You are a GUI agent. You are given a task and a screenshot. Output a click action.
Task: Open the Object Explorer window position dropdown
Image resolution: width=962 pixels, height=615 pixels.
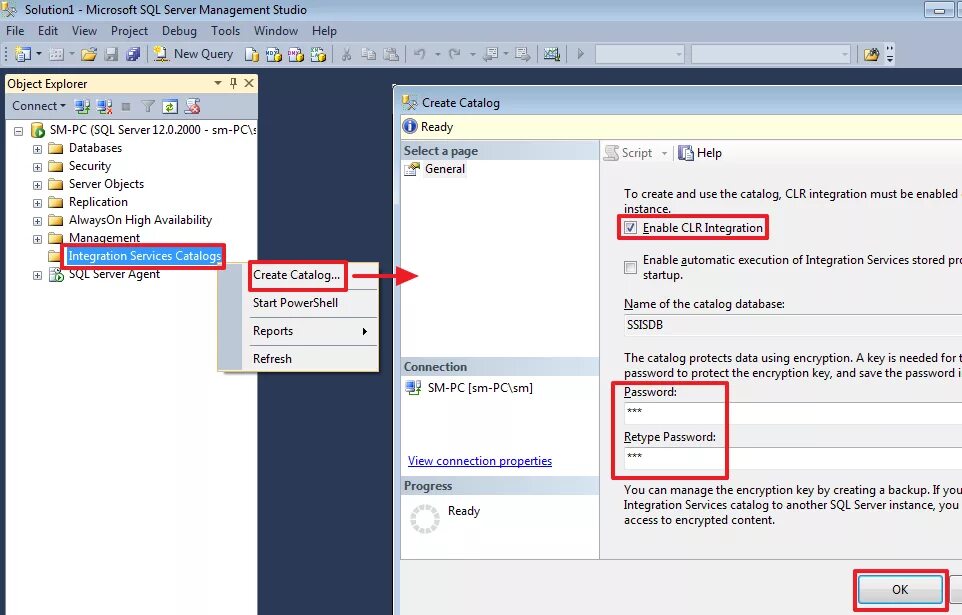218,83
